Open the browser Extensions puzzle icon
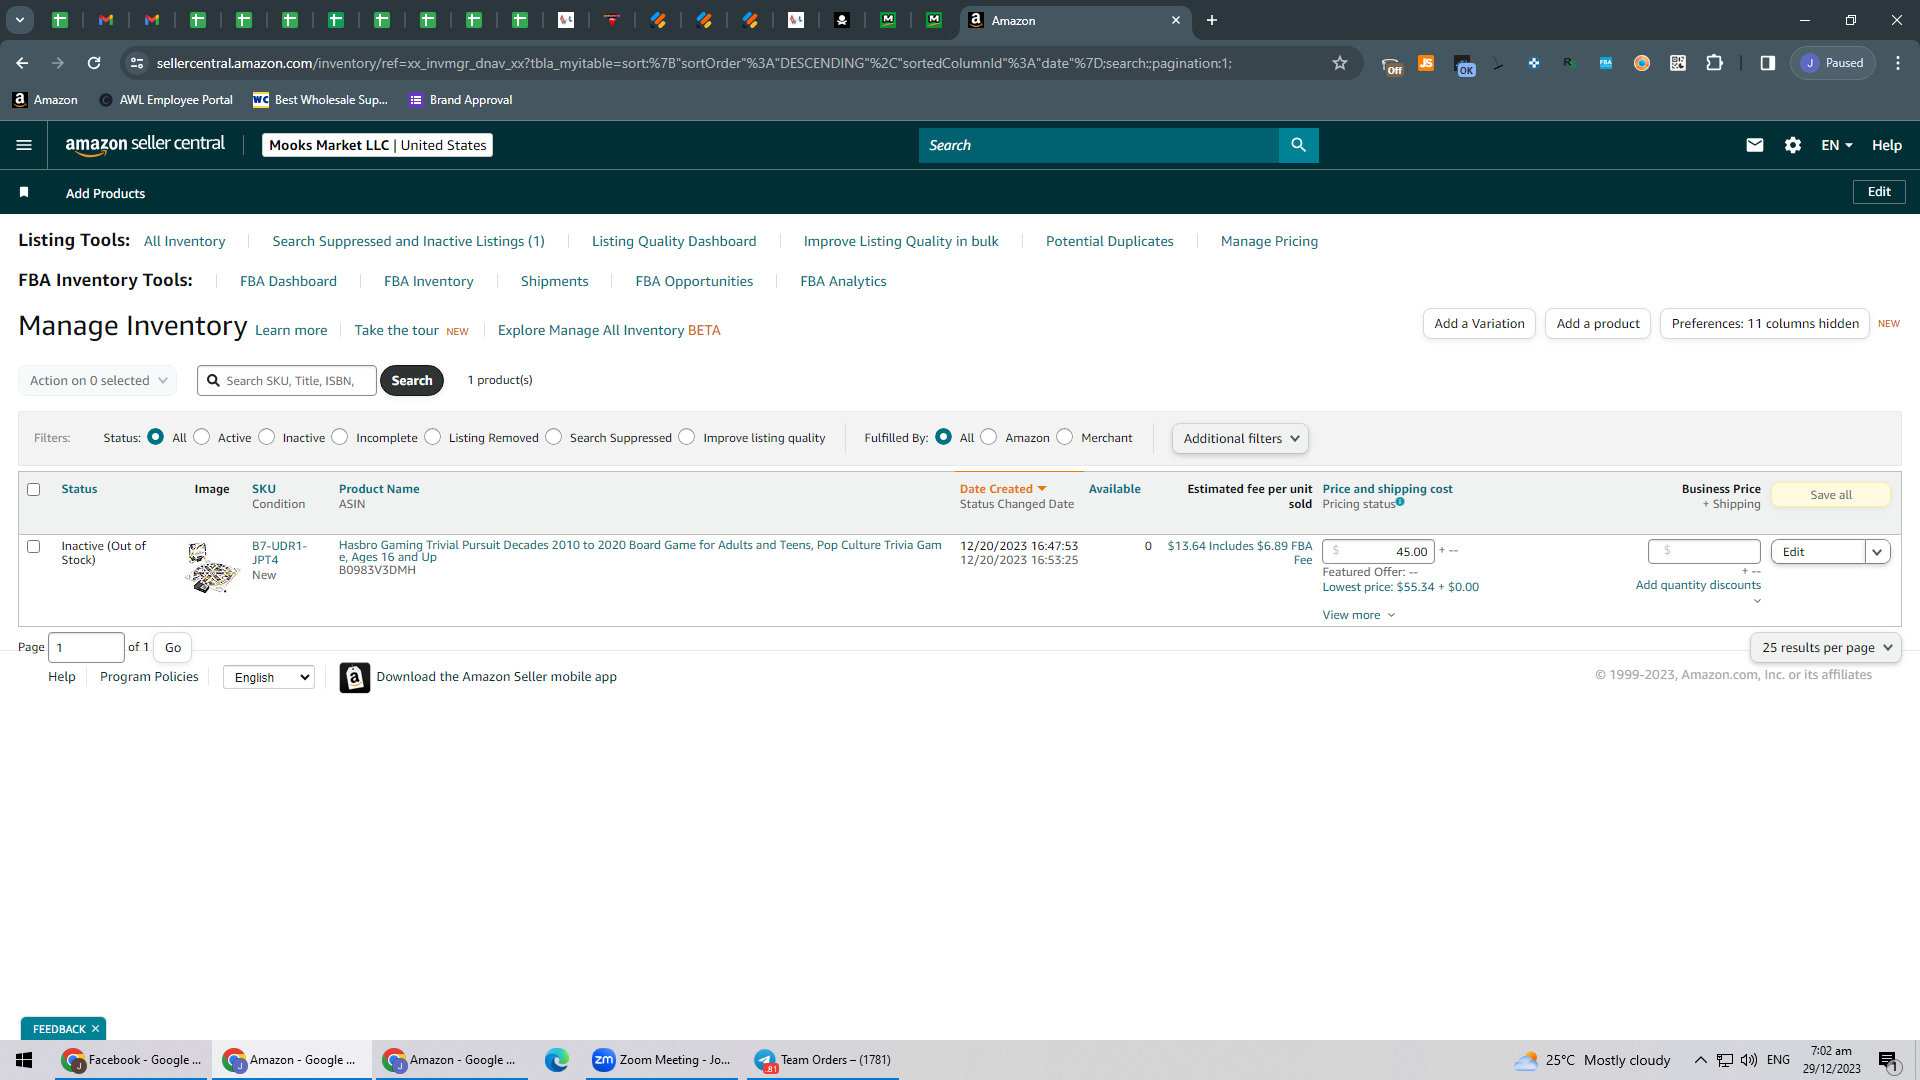Viewport: 1920px width, 1080px height. (1714, 63)
